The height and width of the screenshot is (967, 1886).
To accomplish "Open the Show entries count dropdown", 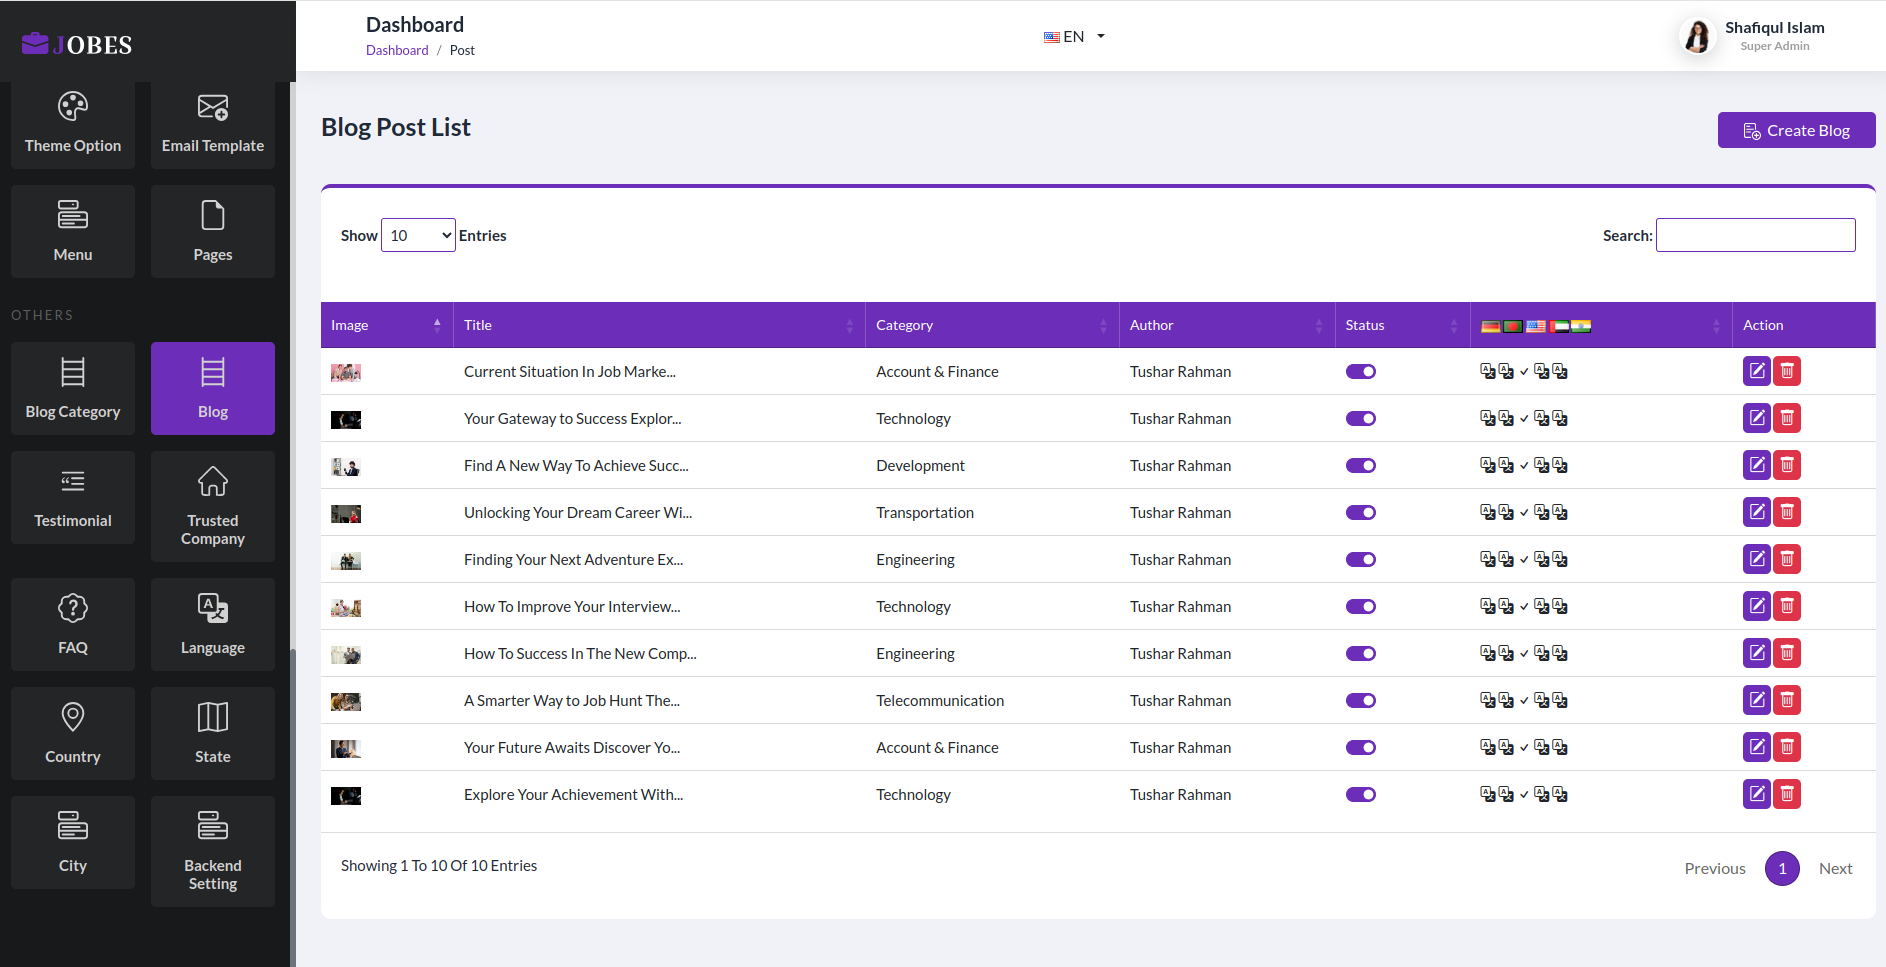I will click(x=418, y=235).
